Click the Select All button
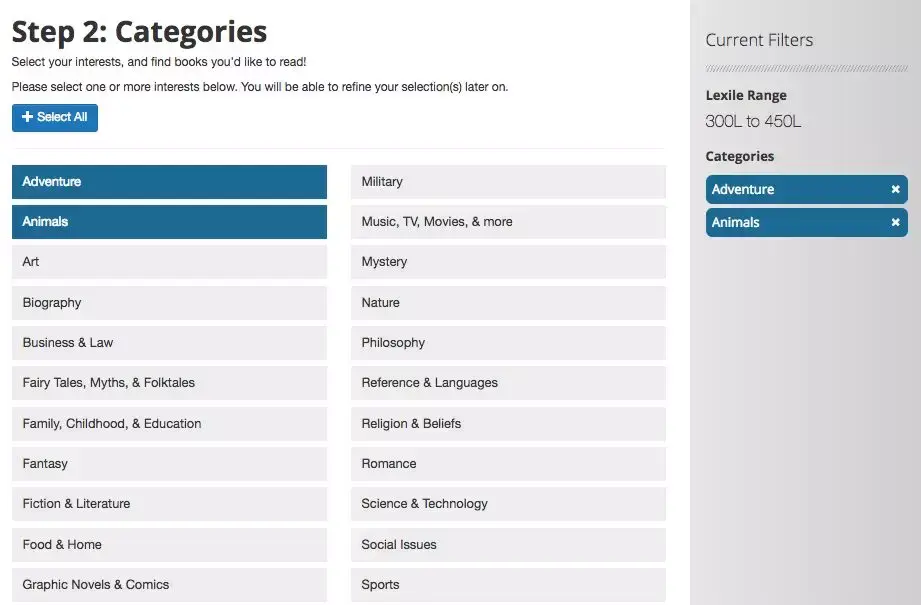 (55, 117)
